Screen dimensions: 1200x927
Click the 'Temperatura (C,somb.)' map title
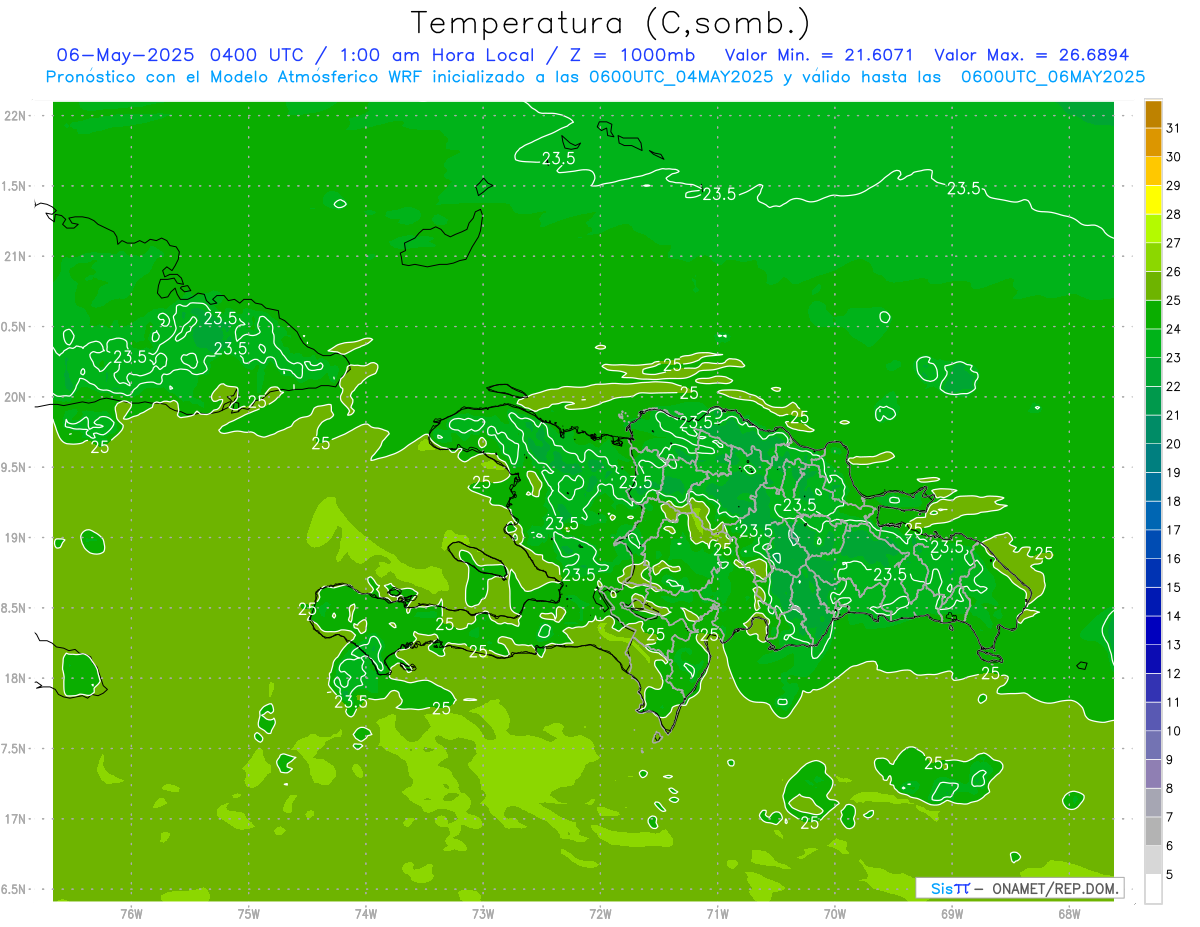click(610, 22)
